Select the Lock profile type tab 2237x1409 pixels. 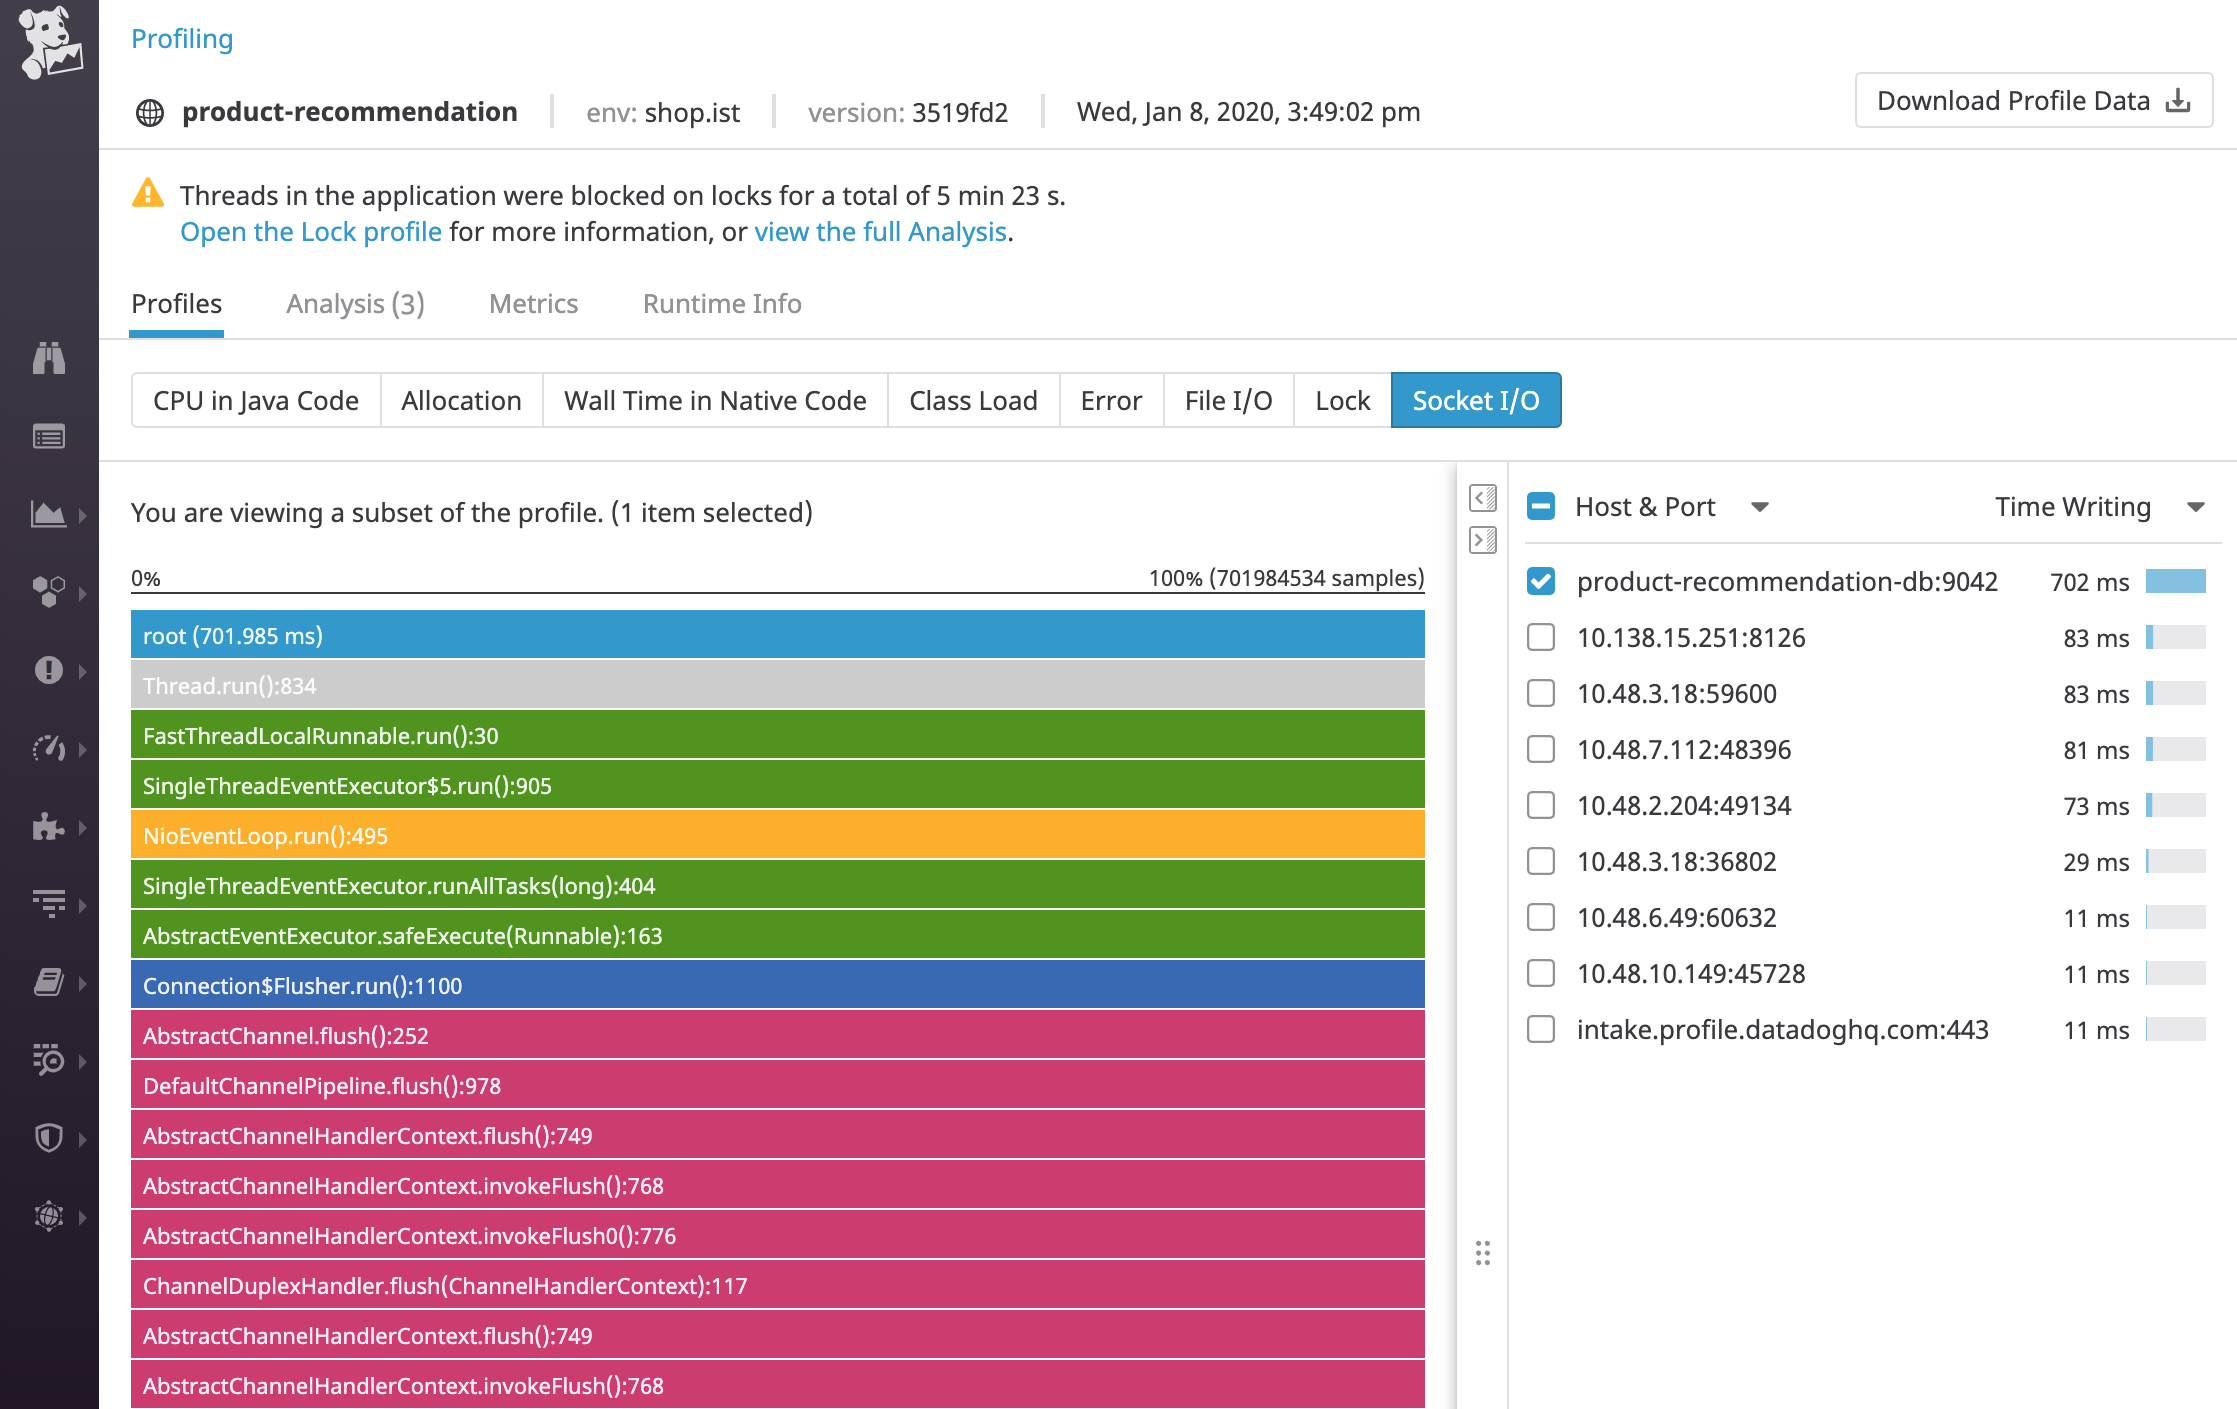1342,400
